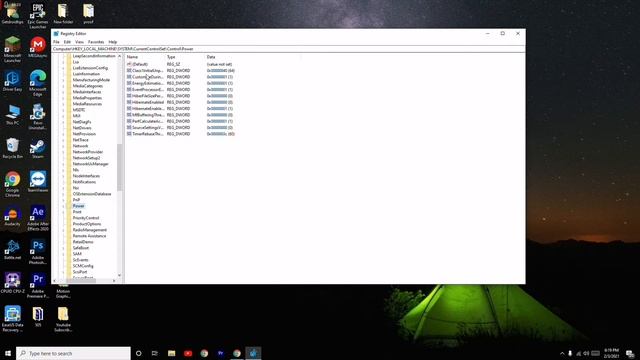Select the HiberFileSizePer... value icon

pyautogui.click(x=129, y=96)
